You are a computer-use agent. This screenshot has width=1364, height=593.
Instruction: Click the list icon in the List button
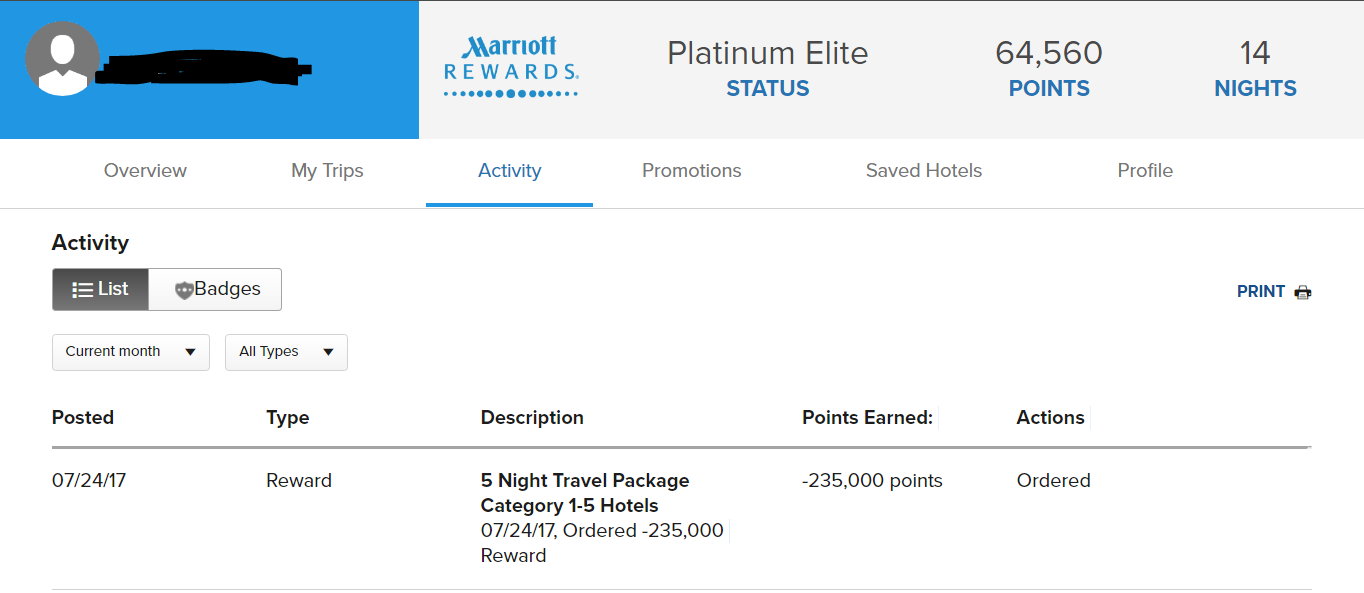83,290
